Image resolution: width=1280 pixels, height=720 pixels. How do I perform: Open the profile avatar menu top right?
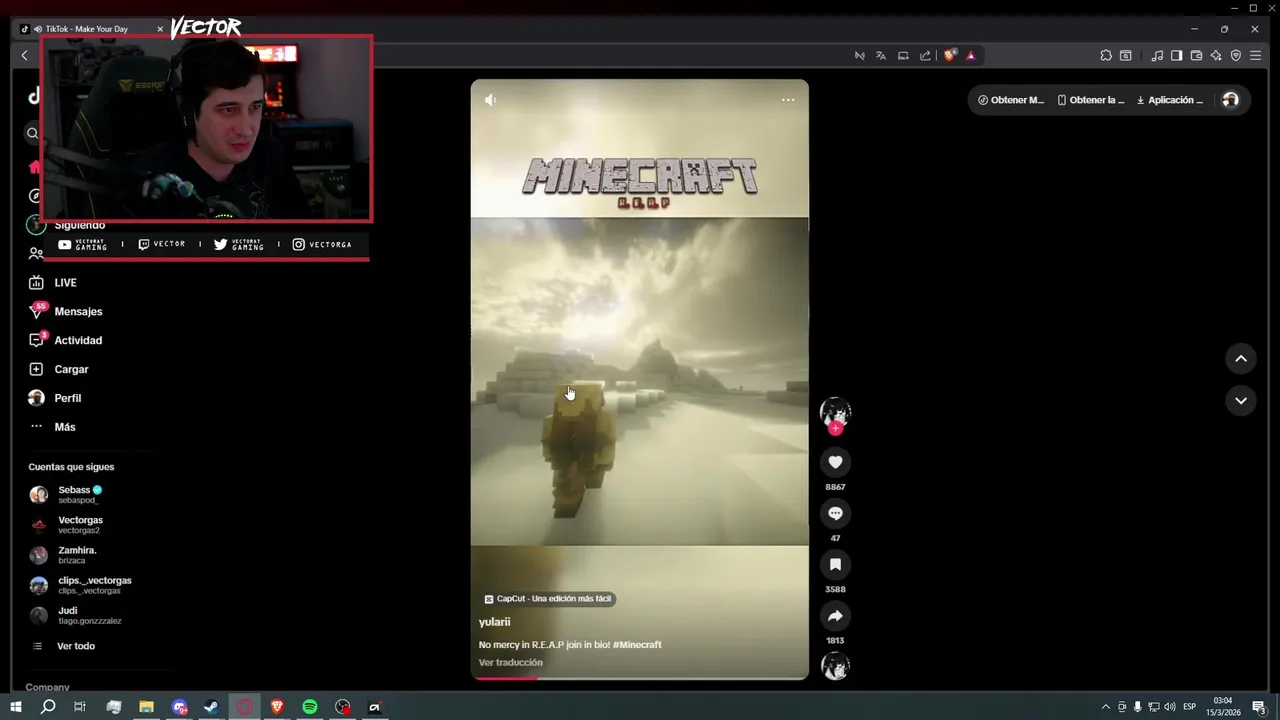1230,100
